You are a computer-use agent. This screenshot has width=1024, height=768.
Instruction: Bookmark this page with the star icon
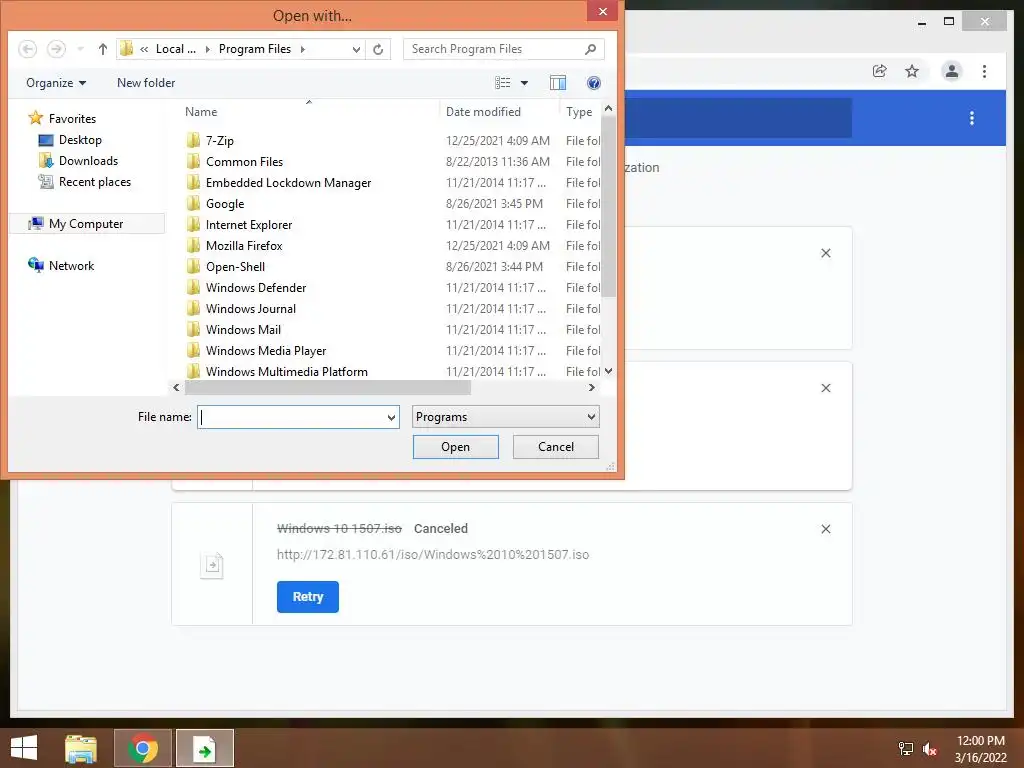point(912,71)
